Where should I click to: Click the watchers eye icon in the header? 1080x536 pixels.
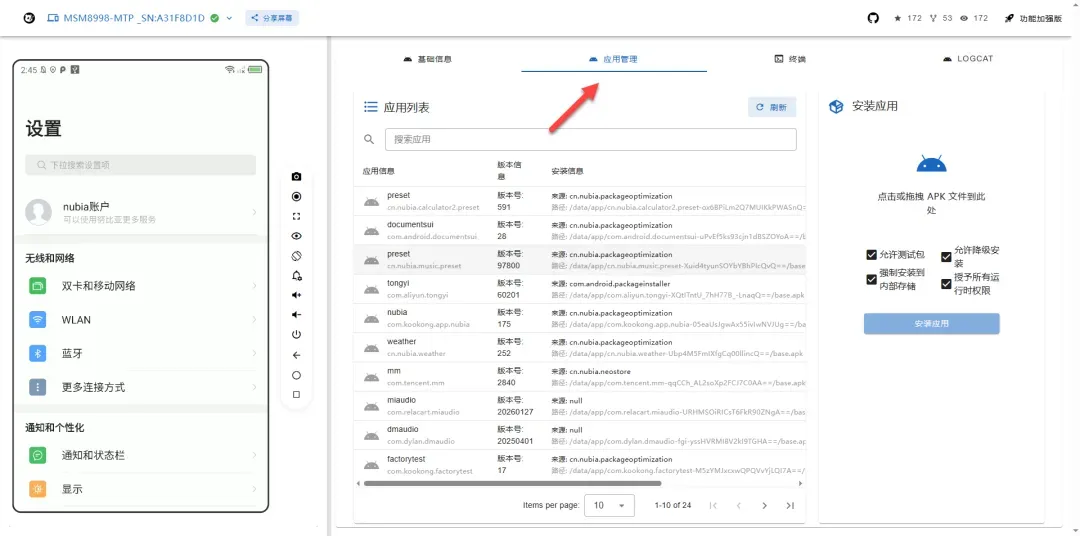(964, 19)
